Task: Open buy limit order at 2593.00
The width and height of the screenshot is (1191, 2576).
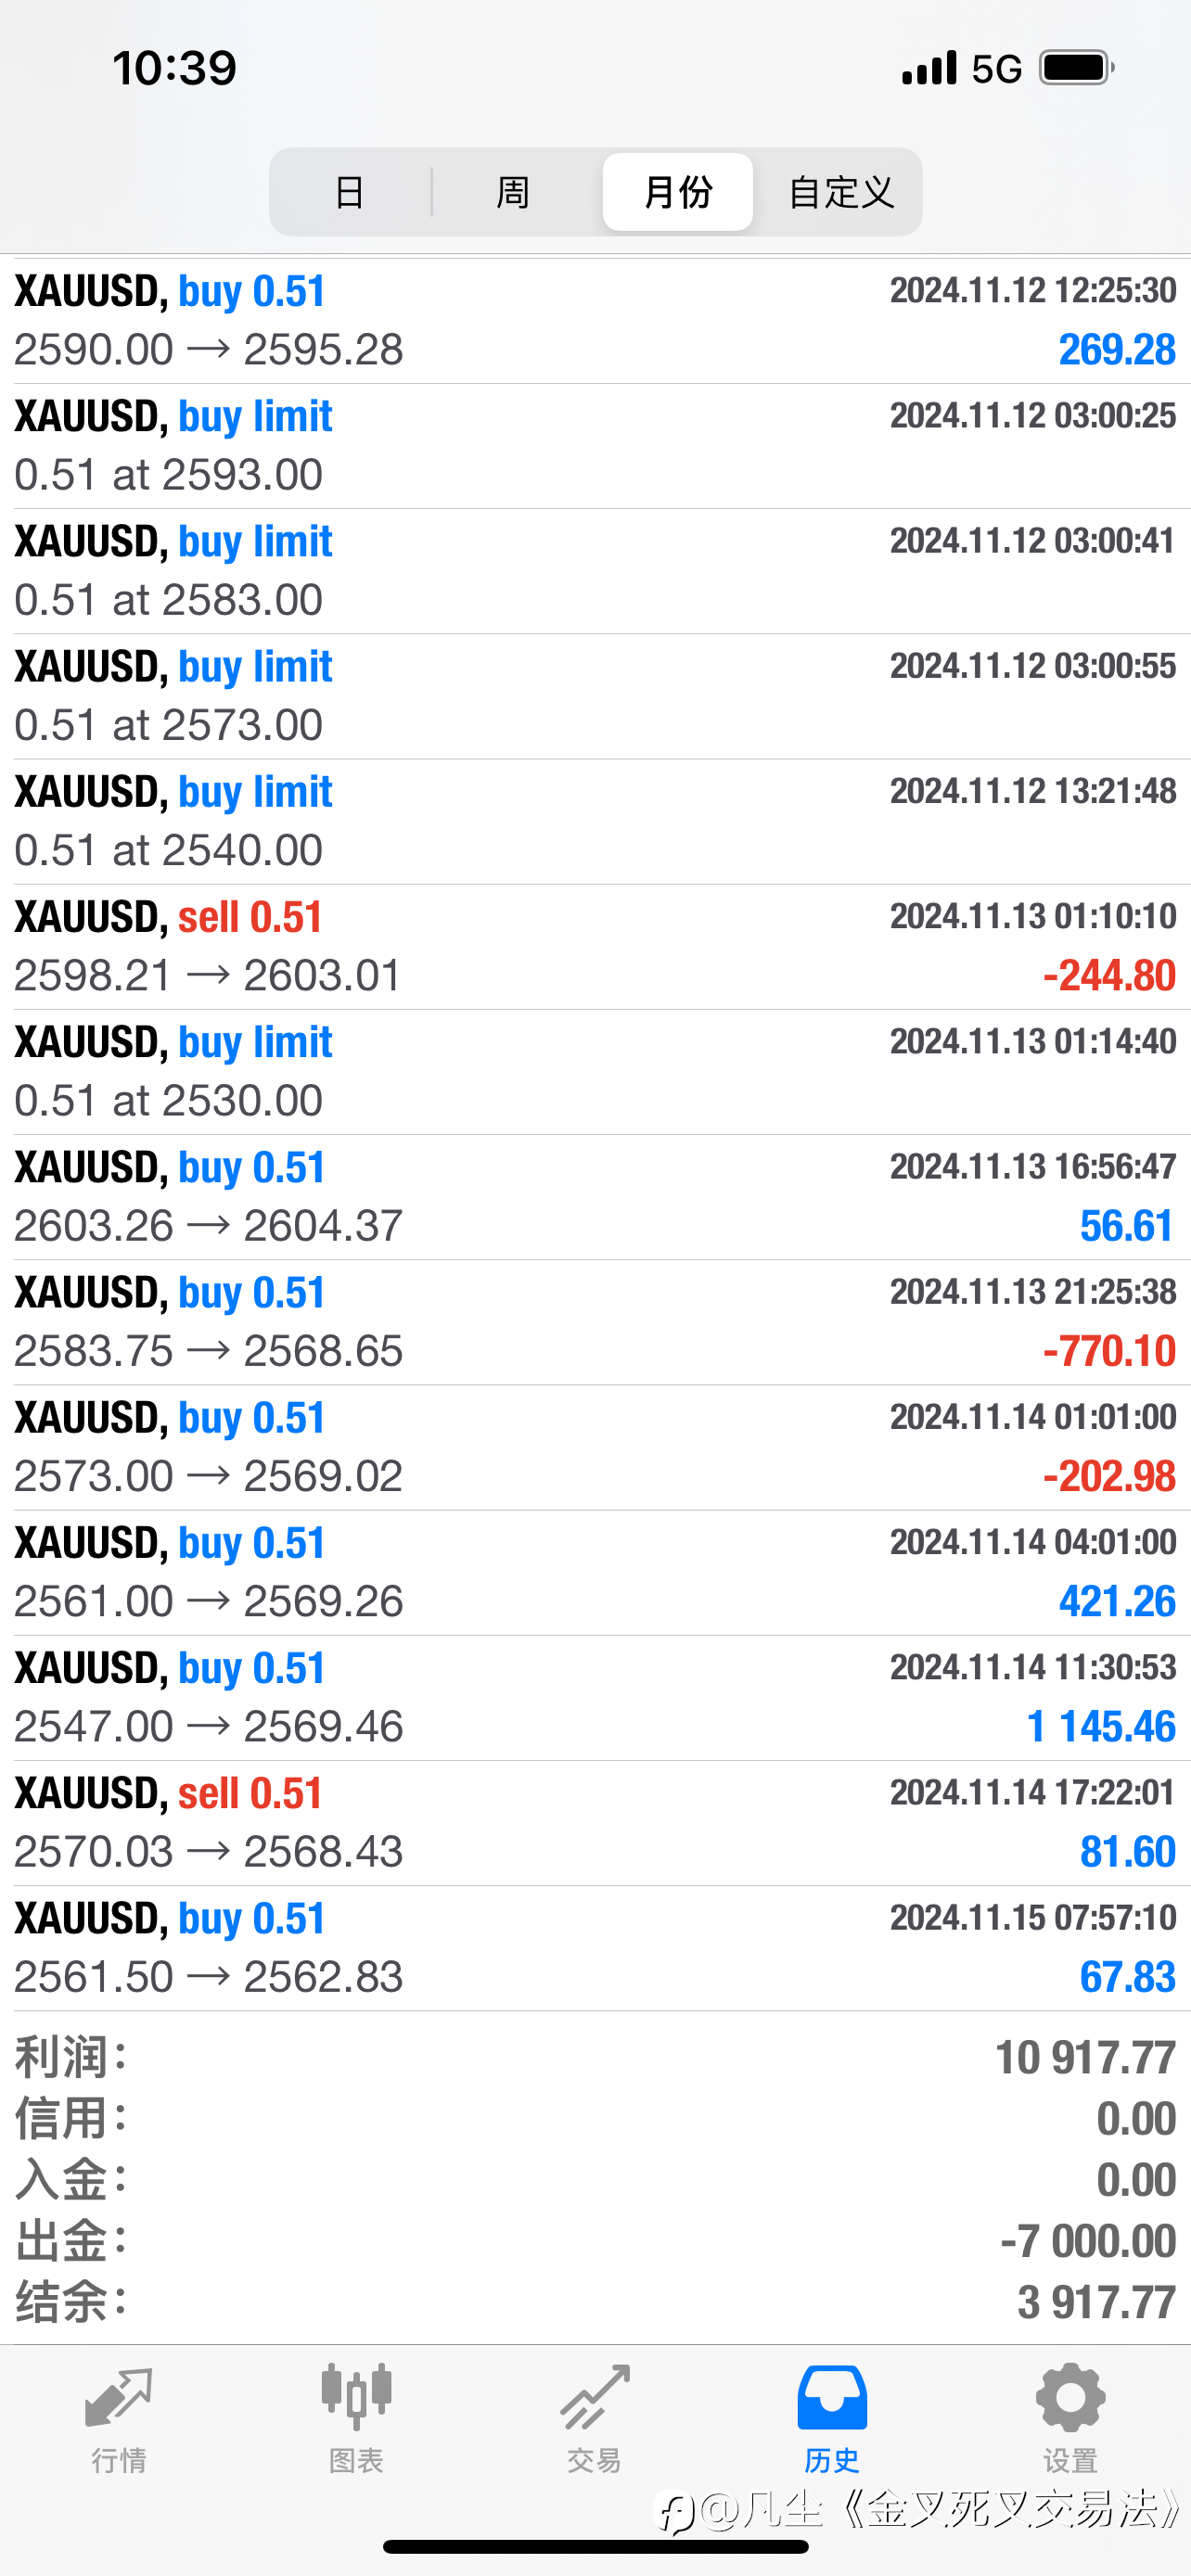Action: coord(595,446)
